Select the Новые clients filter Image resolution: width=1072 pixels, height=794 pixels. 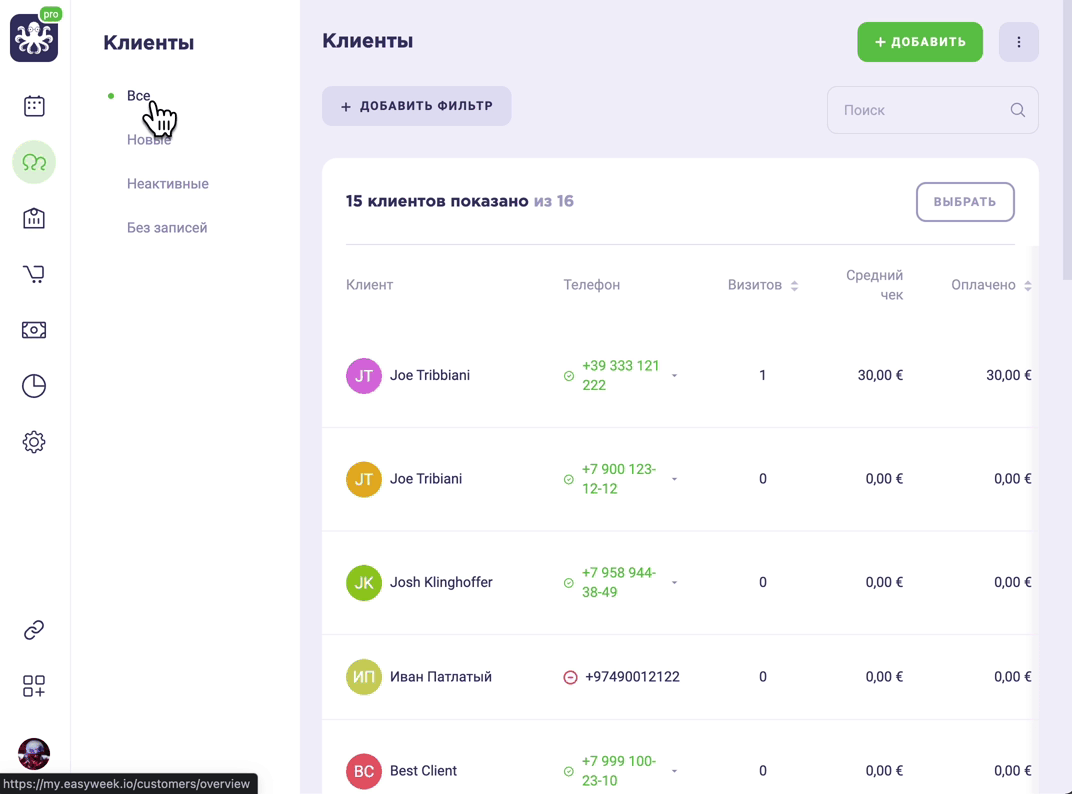coord(149,140)
